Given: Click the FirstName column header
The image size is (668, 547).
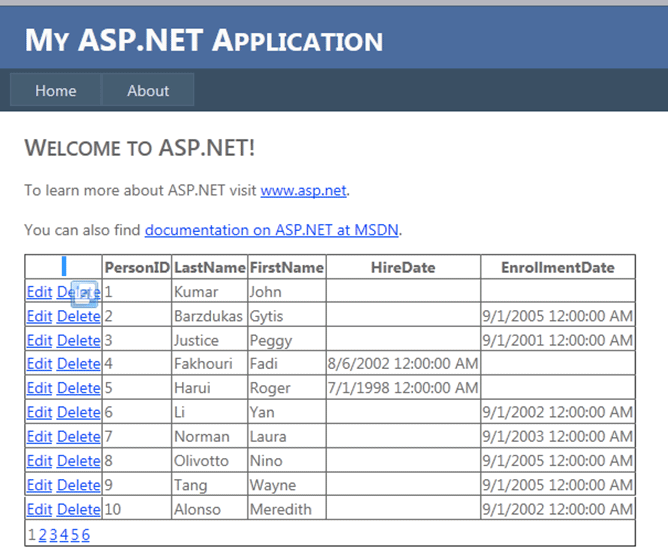Looking at the screenshot, I should 287,267.
